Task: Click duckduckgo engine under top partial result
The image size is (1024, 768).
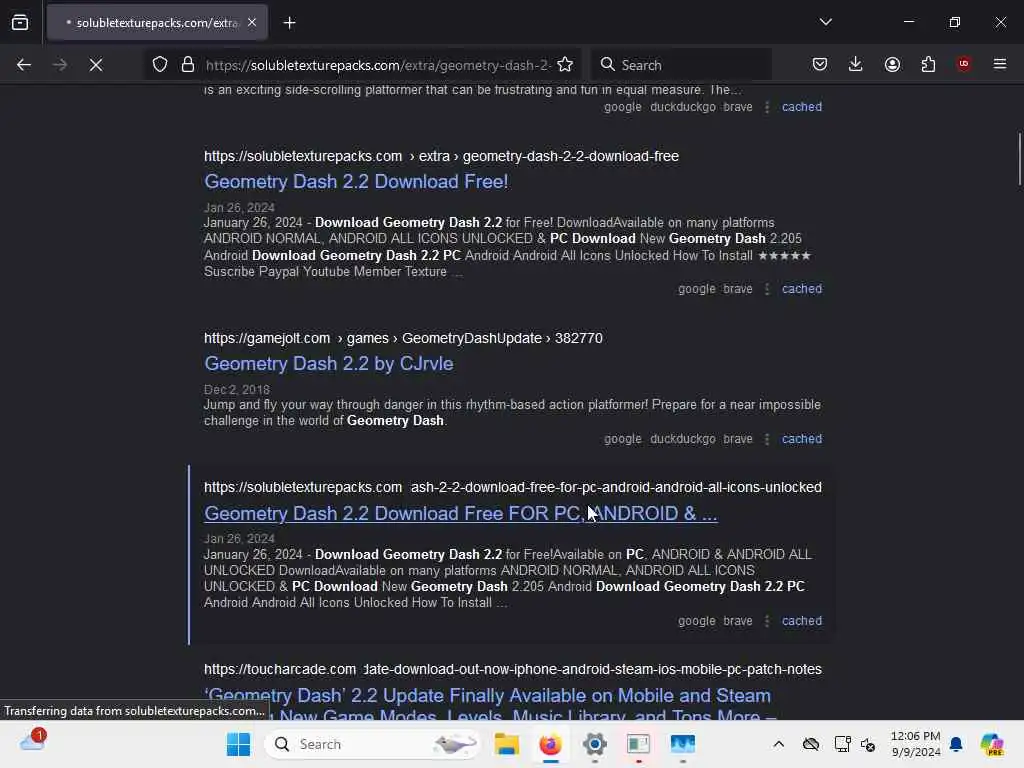Action: tap(682, 107)
